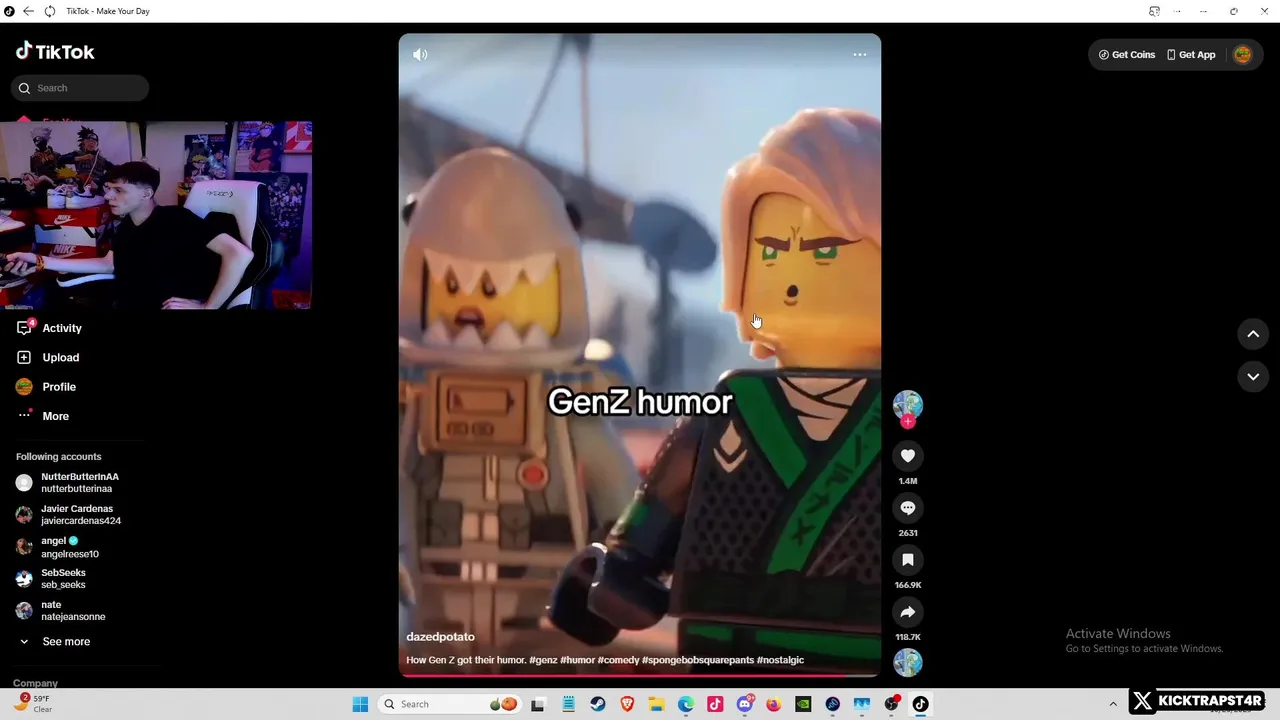Open the dazedpotato username on the video
Image resolution: width=1280 pixels, height=720 pixels.
(x=440, y=637)
